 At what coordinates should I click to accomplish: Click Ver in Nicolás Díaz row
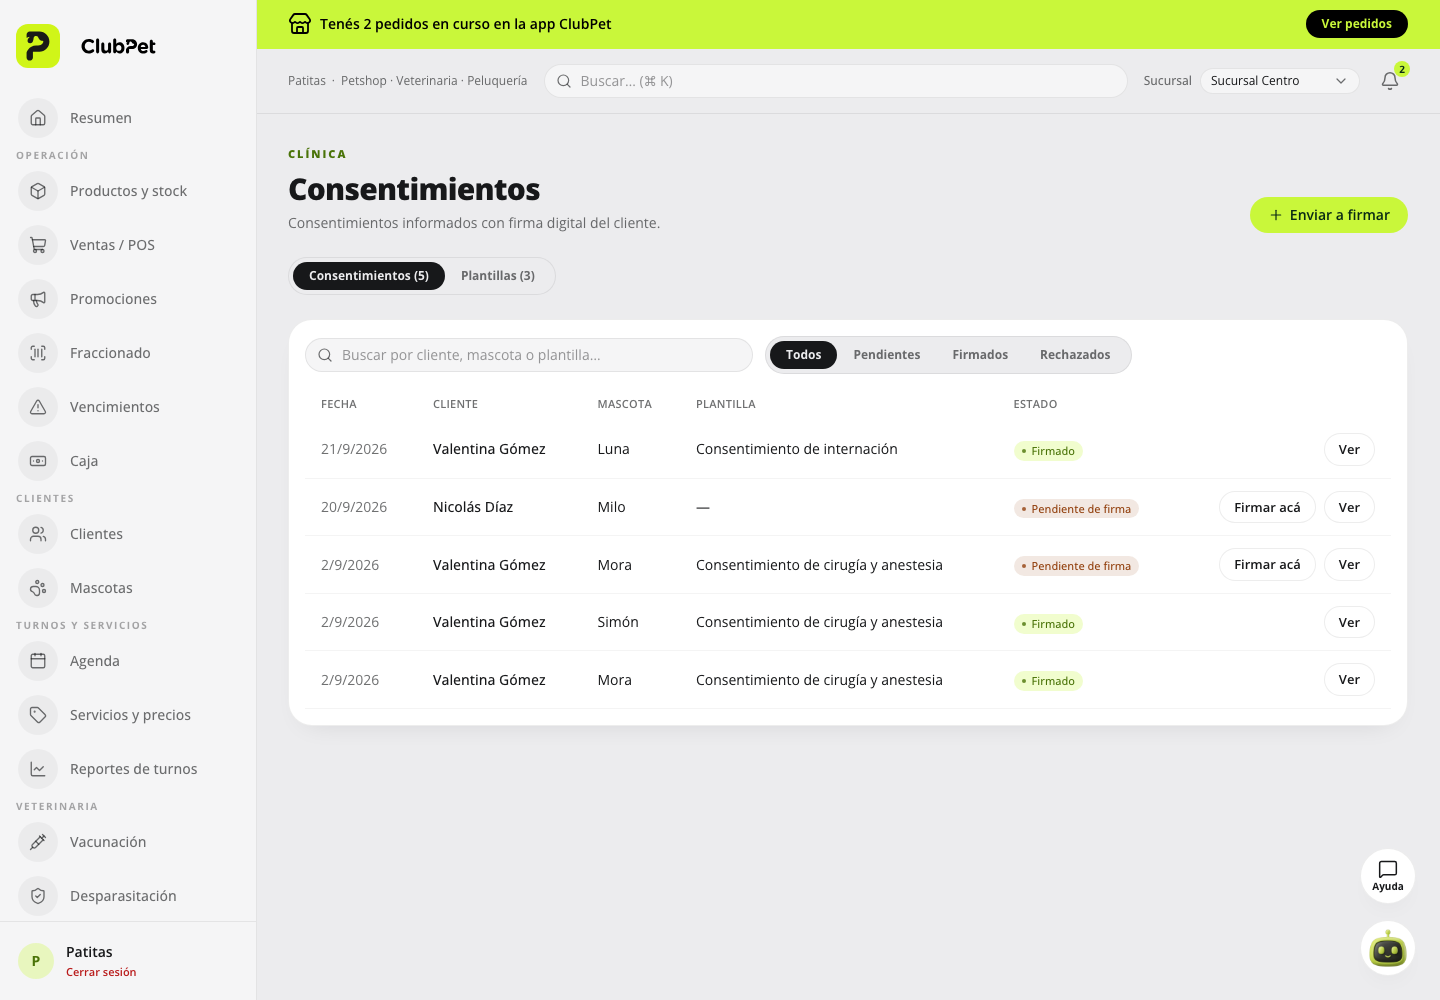(x=1349, y=507)
